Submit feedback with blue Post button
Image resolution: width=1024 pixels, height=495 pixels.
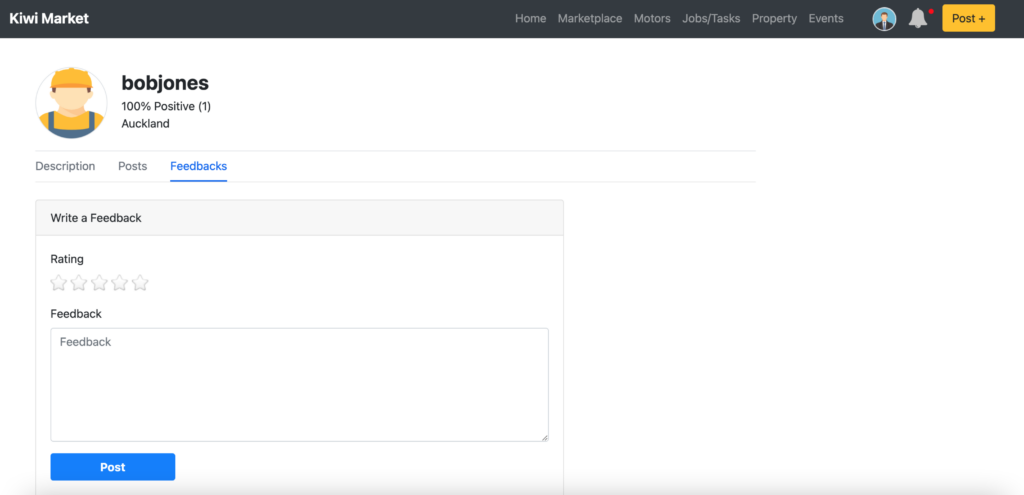tap(113, 467)
